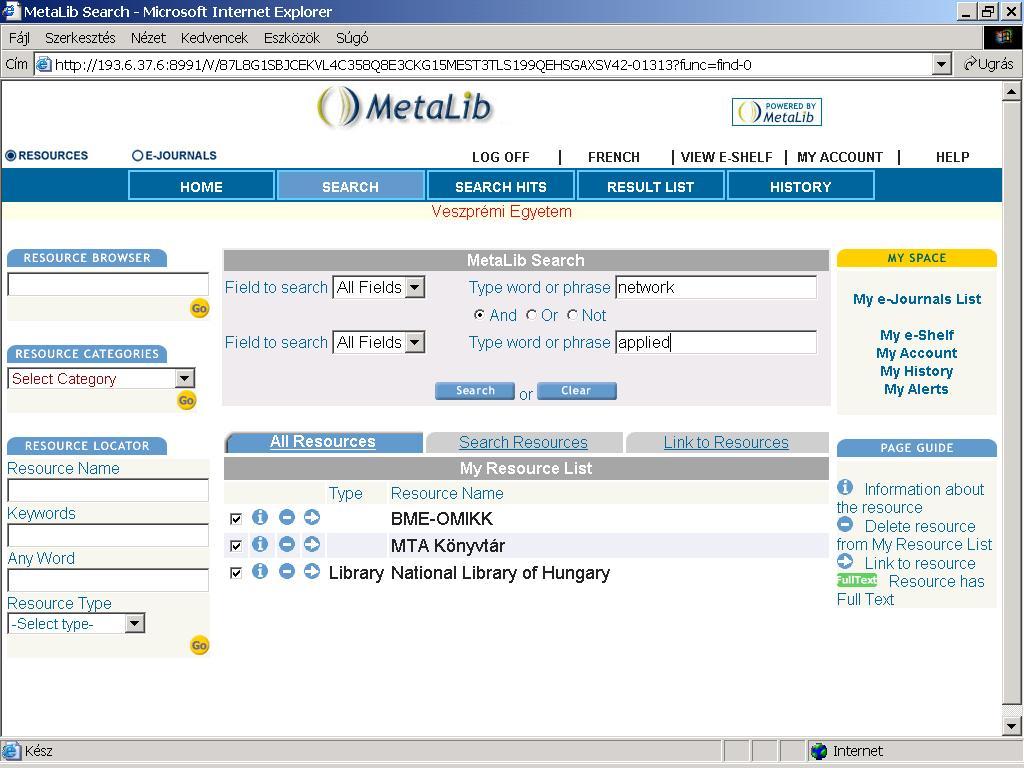1024x768 pixels.
Task: Open My e-Journals List link
Action: click(x=917, y=299)
